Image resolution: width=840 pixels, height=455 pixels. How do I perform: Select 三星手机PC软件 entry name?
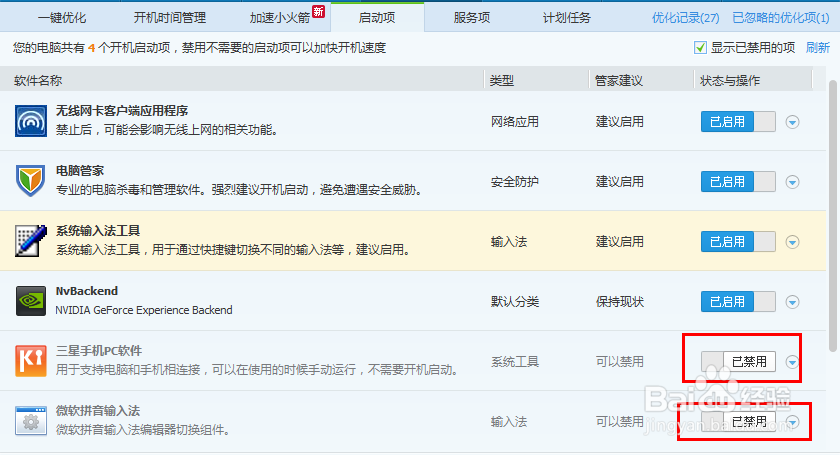[x=99, y=351]
